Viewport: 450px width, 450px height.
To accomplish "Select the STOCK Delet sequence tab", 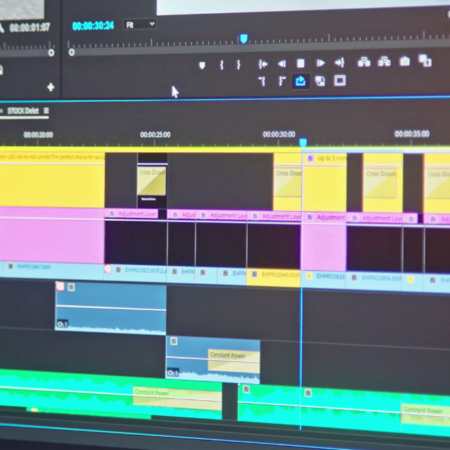I will pyautogui.click(x=23, y=111).
